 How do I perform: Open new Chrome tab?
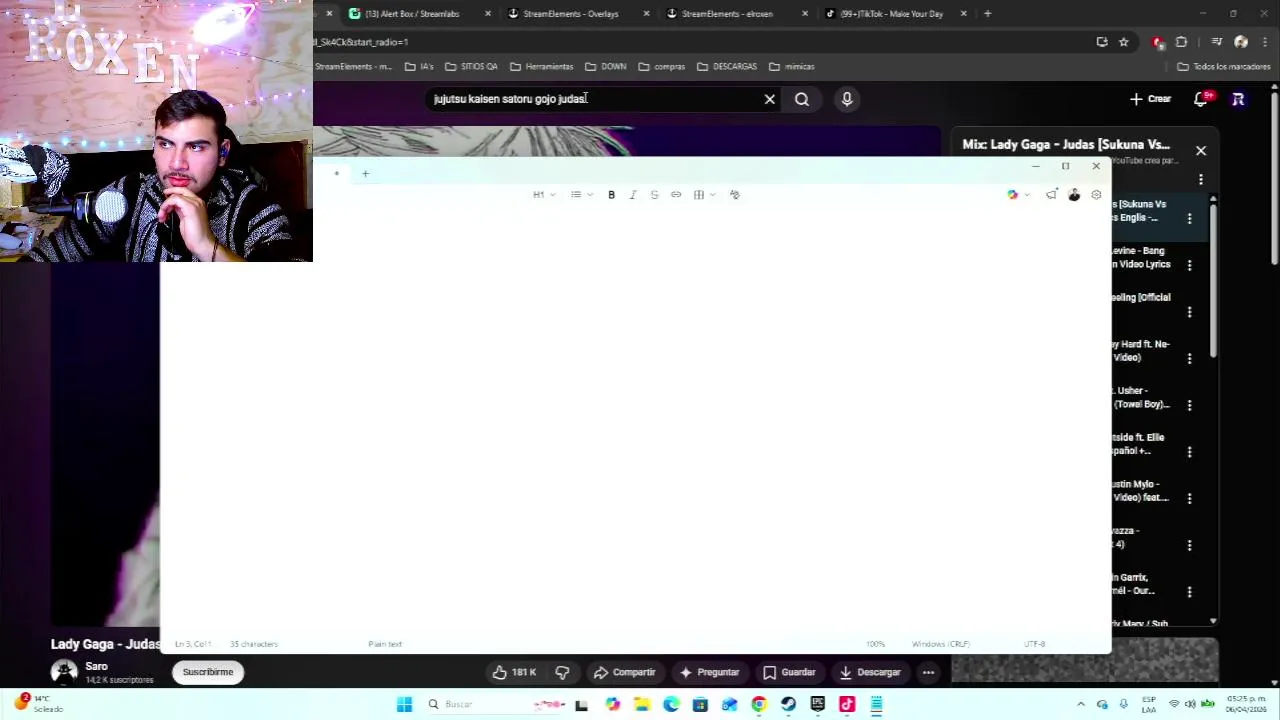(987, 14)
